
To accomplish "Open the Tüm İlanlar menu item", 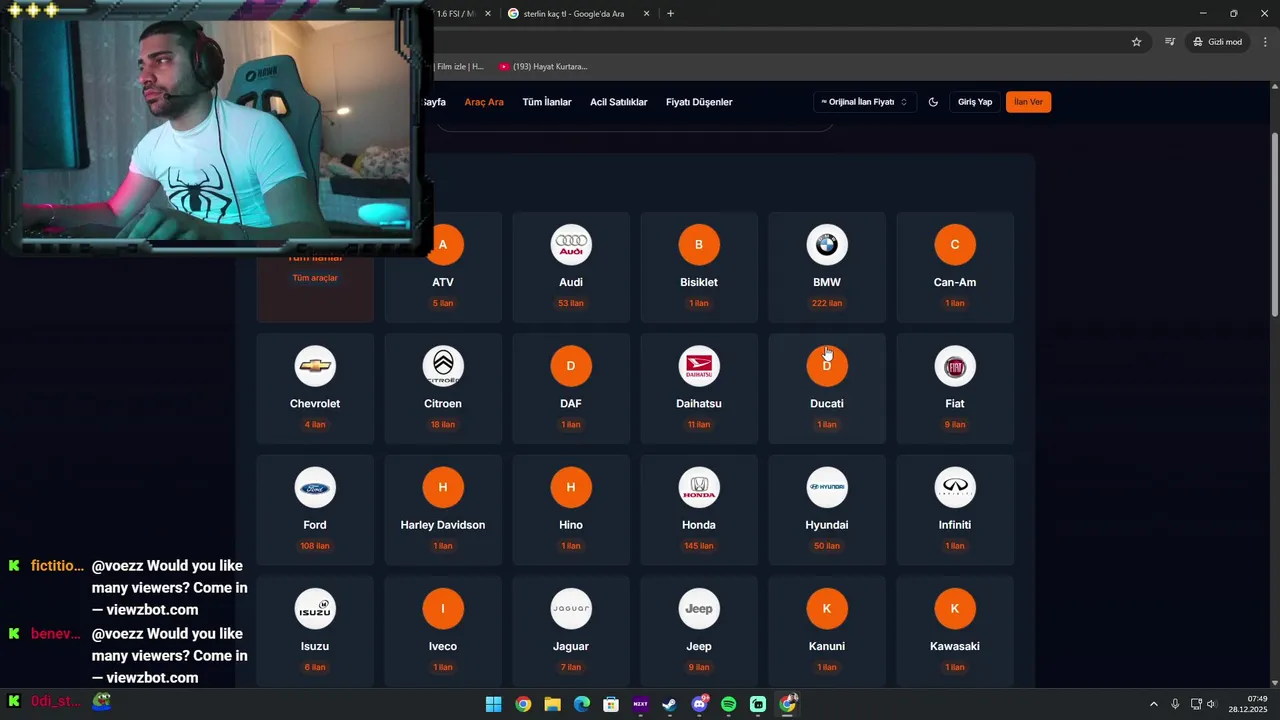I will 547,102.
